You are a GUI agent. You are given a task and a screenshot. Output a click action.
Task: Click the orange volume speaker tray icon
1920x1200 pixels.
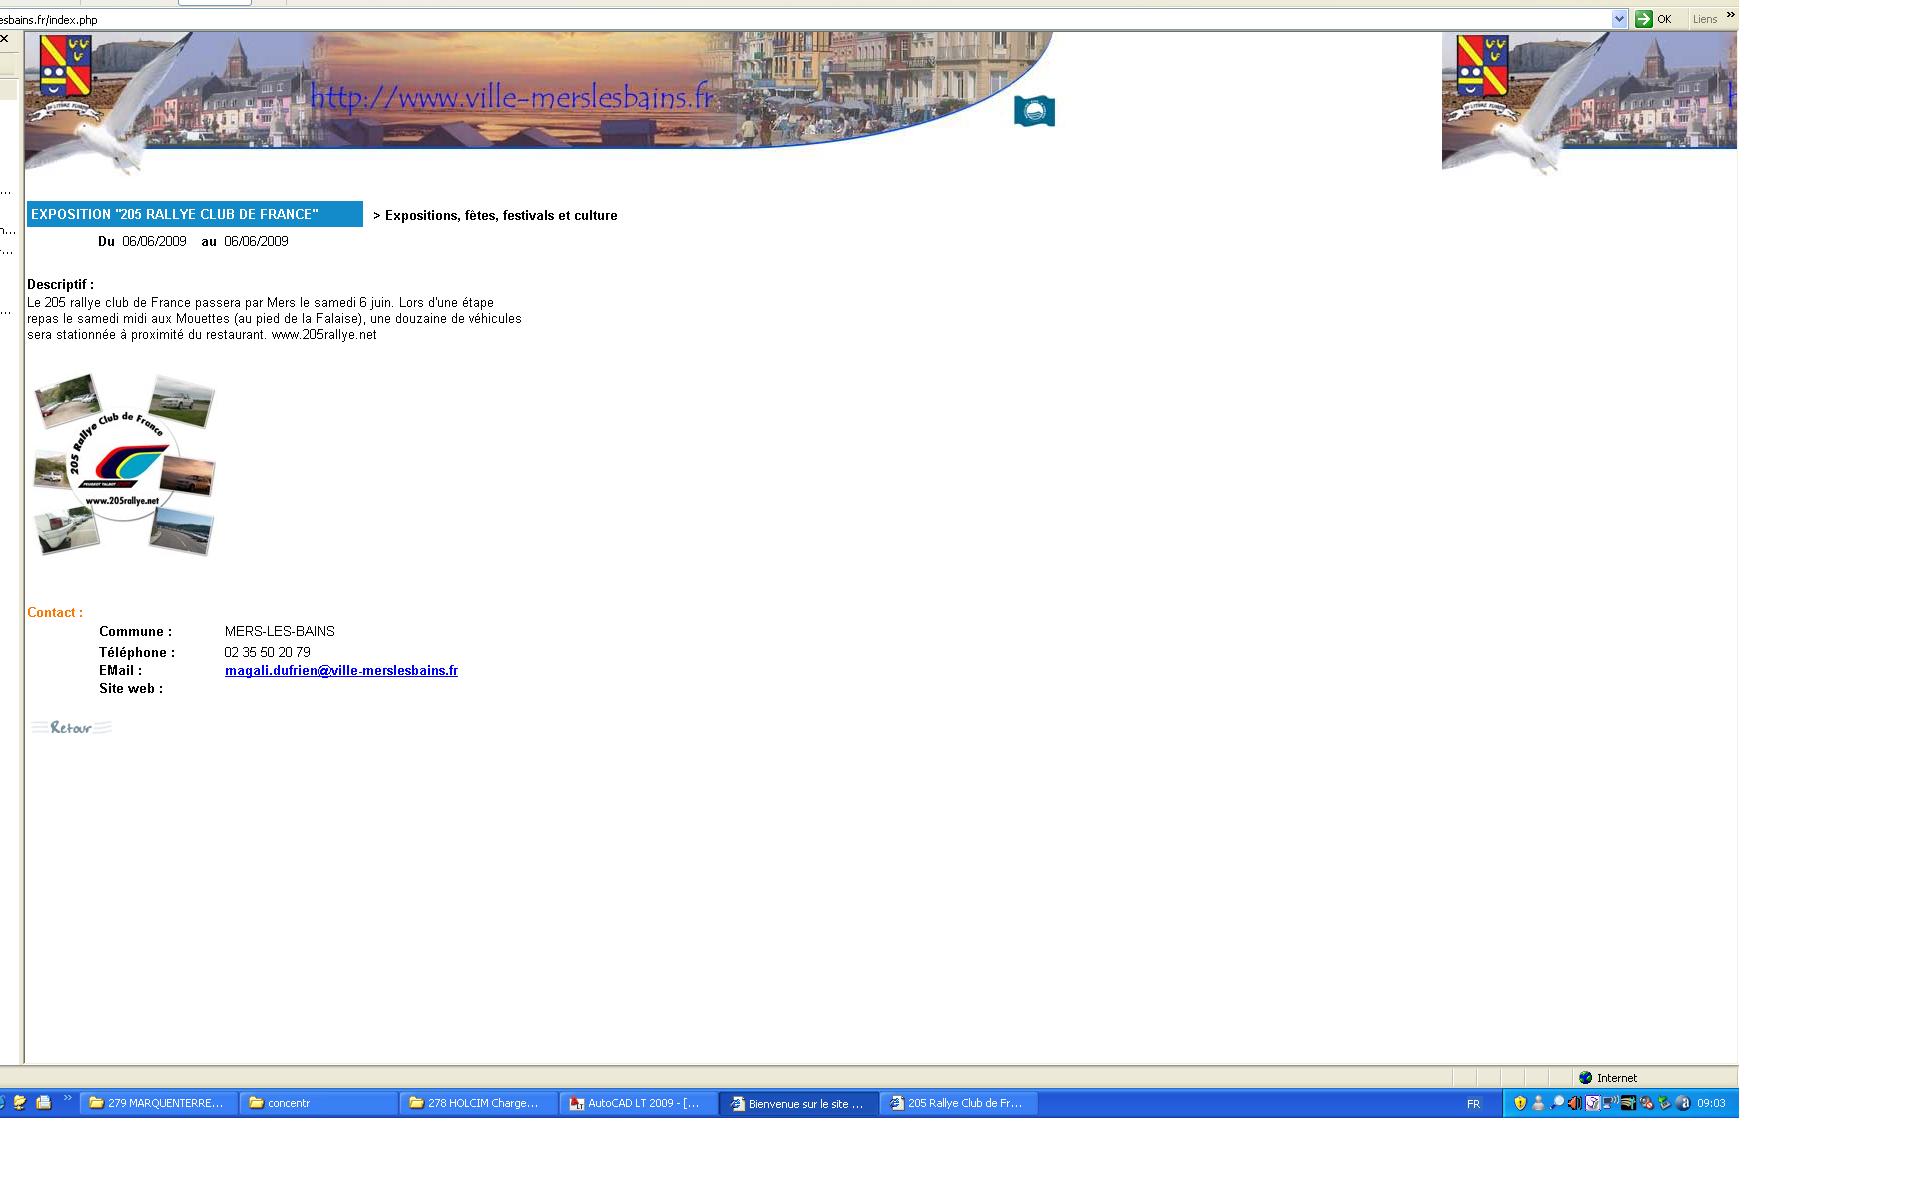coord(1575,1103)
